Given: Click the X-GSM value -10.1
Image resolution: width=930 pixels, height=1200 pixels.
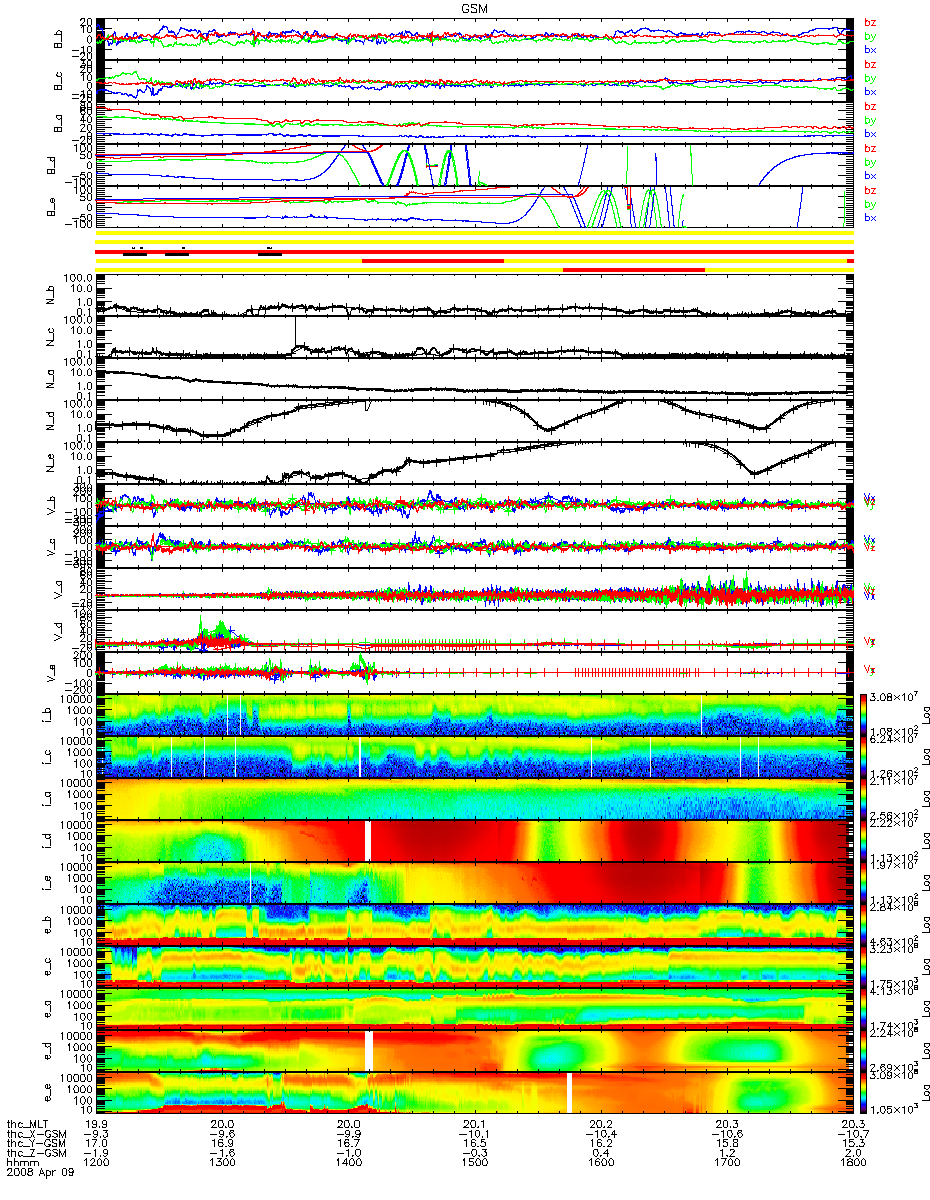Looking at the screenshot, I should click(473, 1134).
